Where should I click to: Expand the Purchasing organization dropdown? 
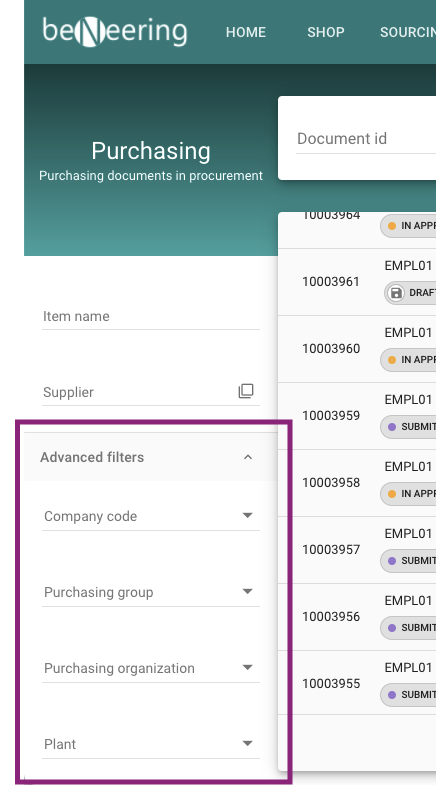click(151, 668)
